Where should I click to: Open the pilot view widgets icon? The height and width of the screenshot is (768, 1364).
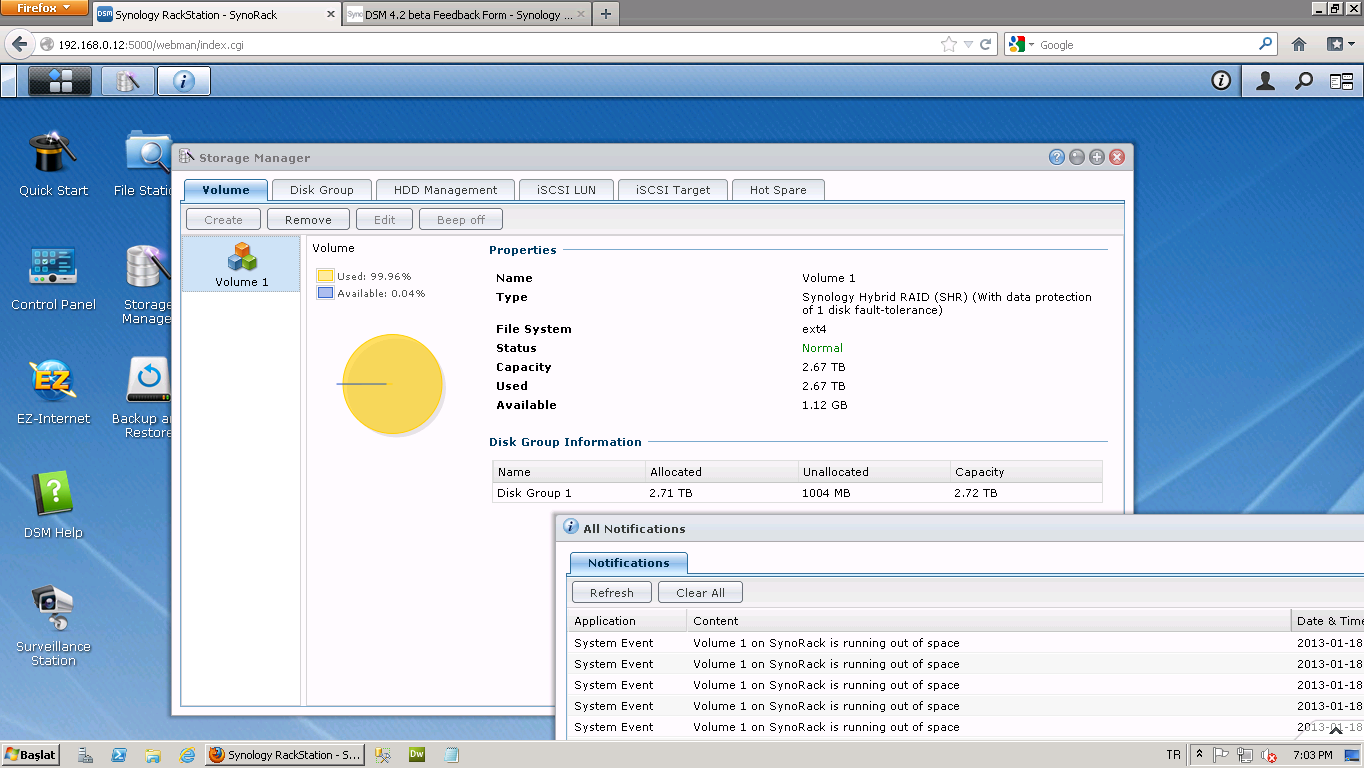click(1341, 81)
